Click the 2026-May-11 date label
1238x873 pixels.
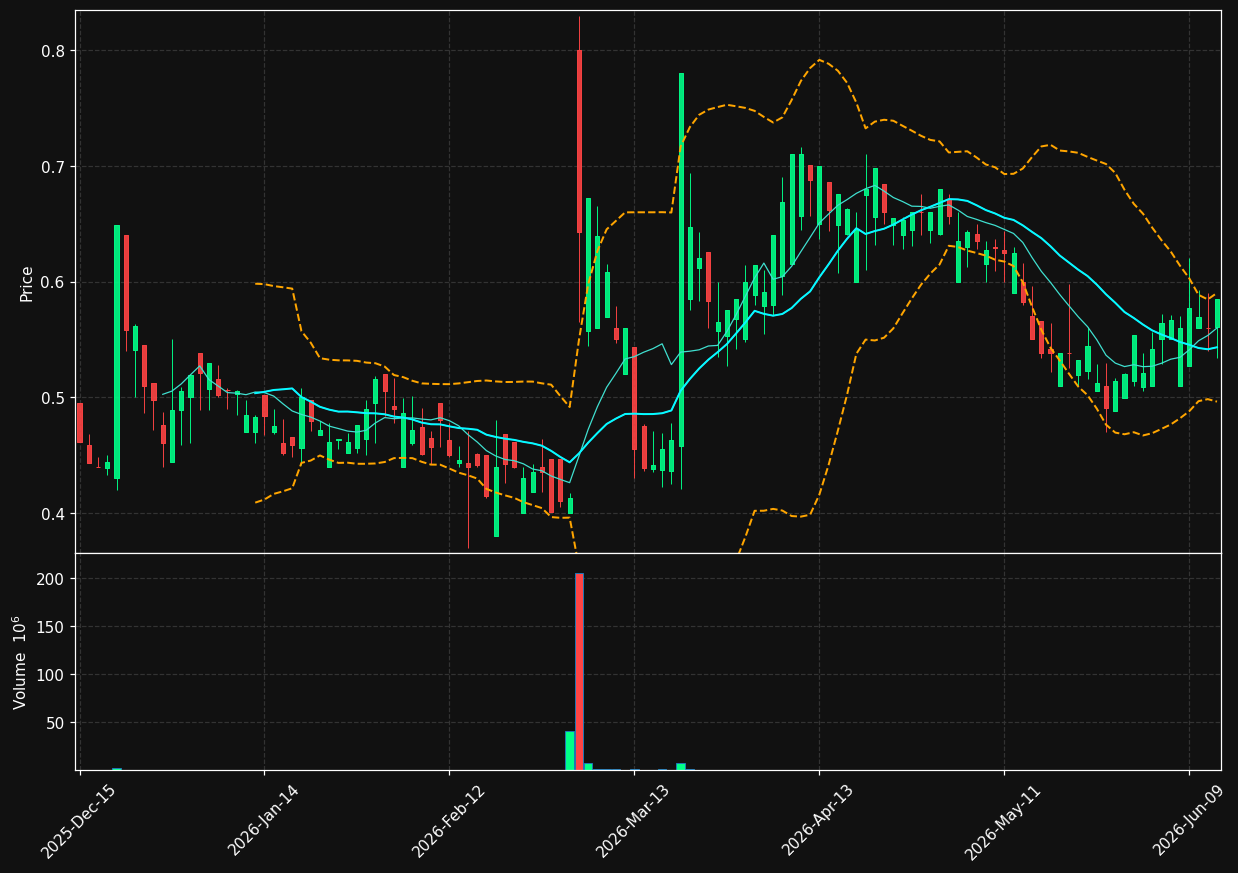coord(1003,821)
